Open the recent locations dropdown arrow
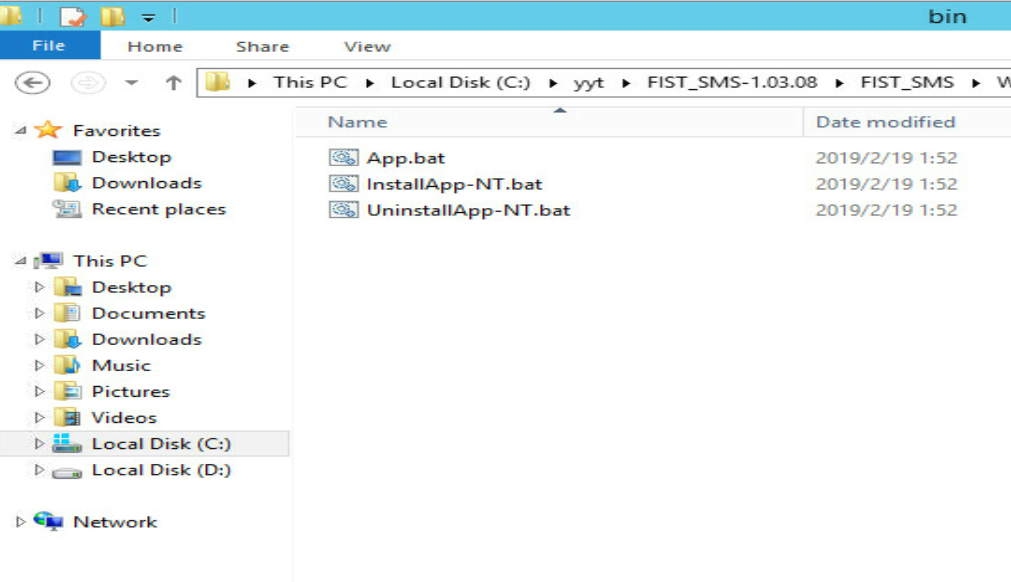 [132, 82]
